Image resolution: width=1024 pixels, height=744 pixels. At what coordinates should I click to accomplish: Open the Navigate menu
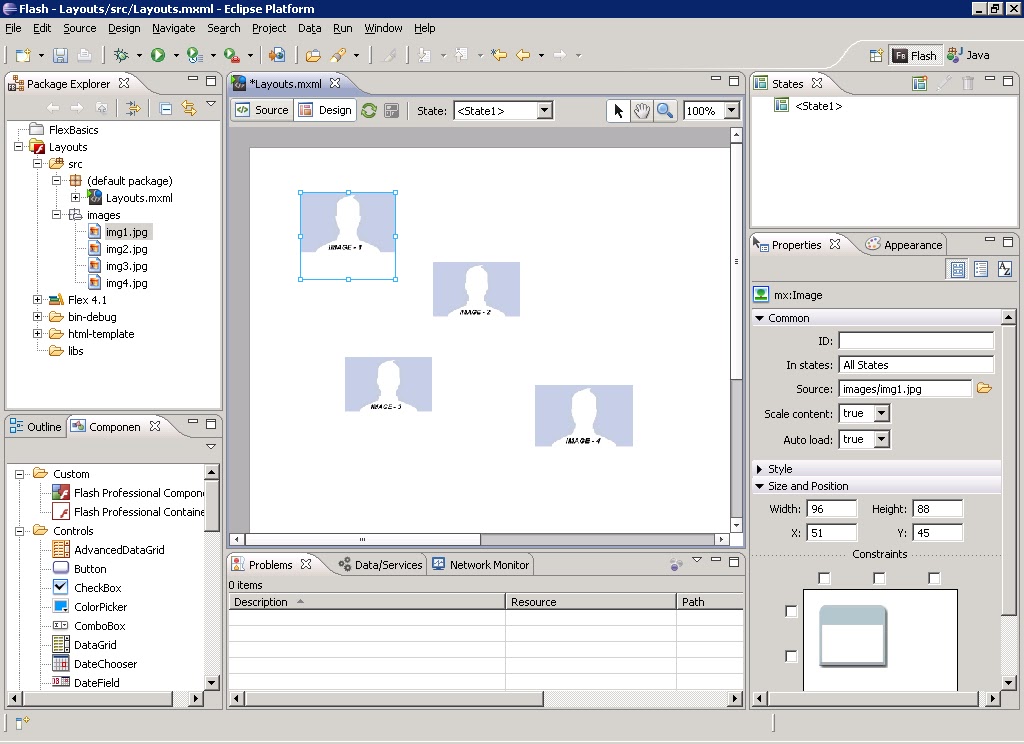click(x=173, y=28)
